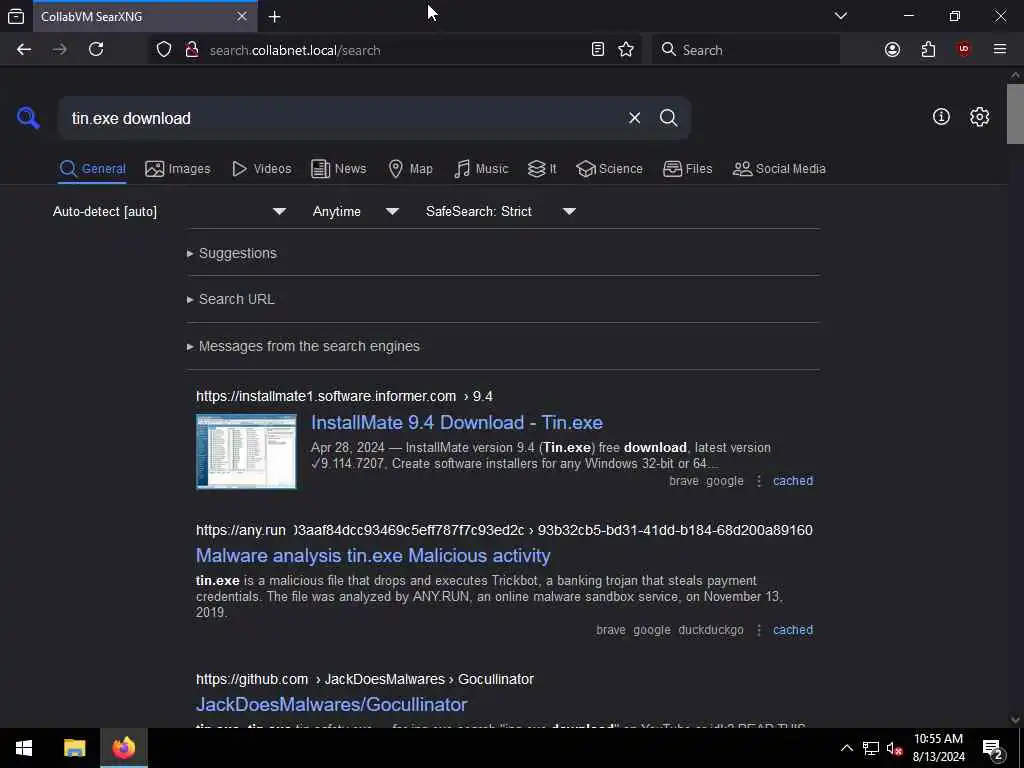List all tabs chevron button
The height and width of the screenshot is (768, 1024).
click(840, 16)
